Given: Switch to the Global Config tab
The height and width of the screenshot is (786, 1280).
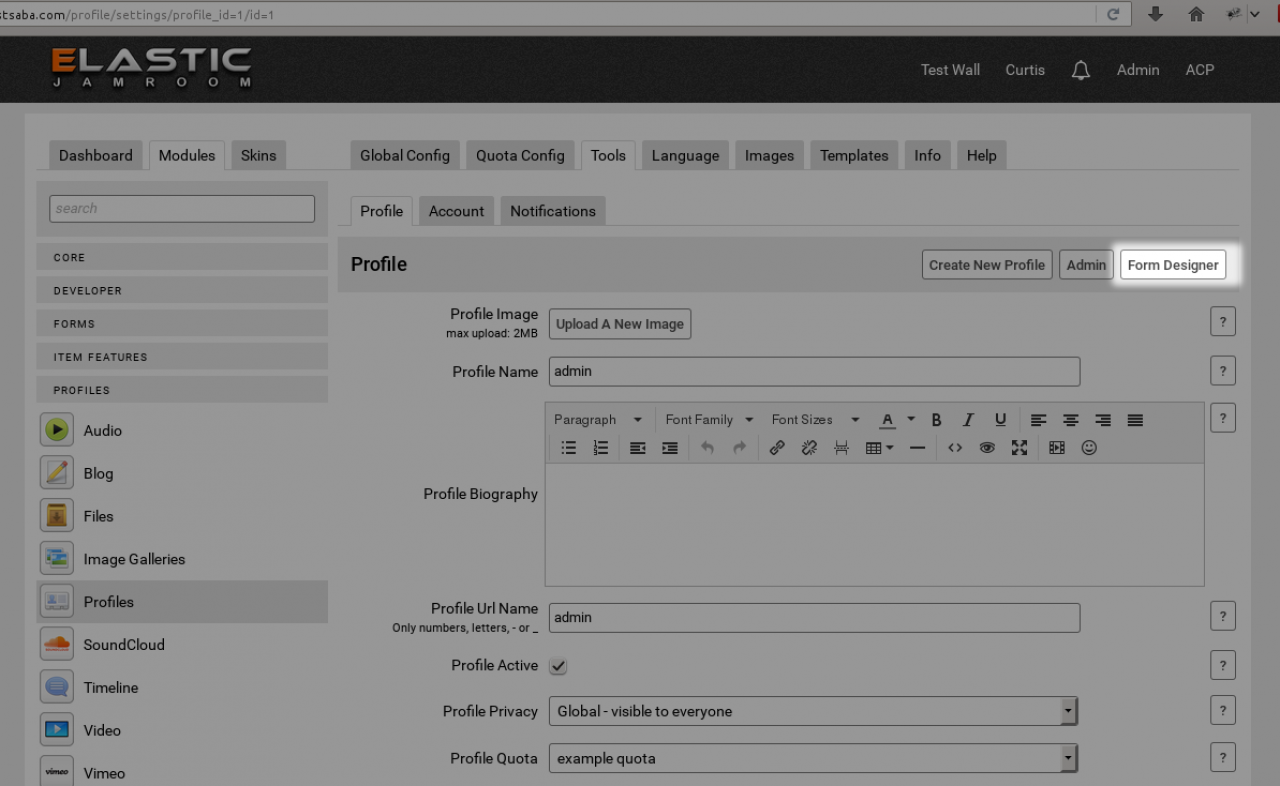Looking at the screenshot, I should pos(404,155).
